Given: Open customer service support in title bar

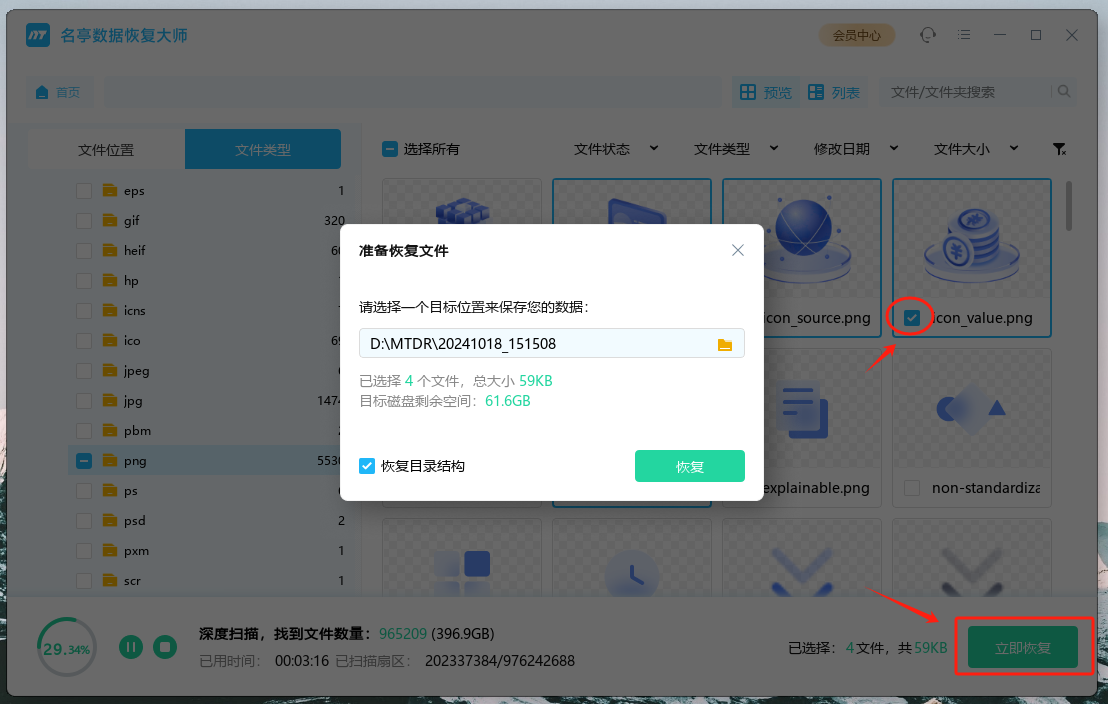Looking at the screenshot, I should [928, 35].
